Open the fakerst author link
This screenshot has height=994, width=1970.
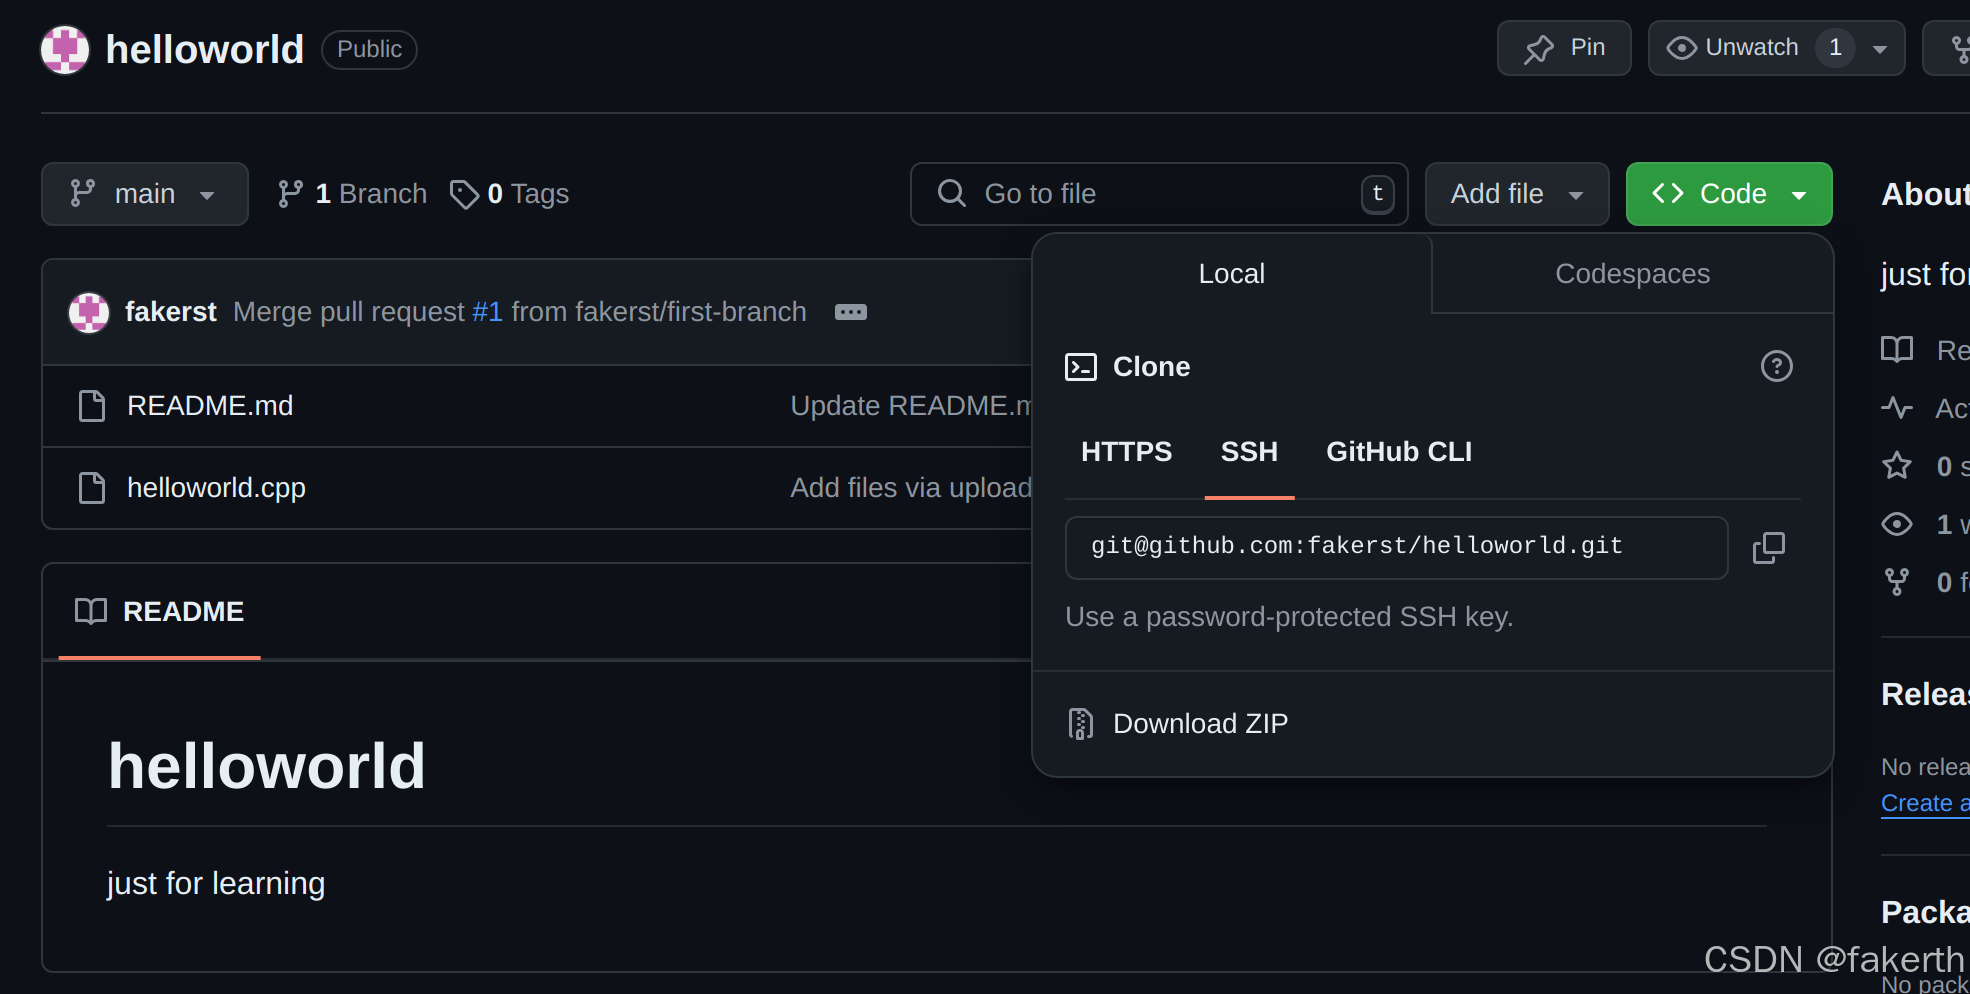171,312
